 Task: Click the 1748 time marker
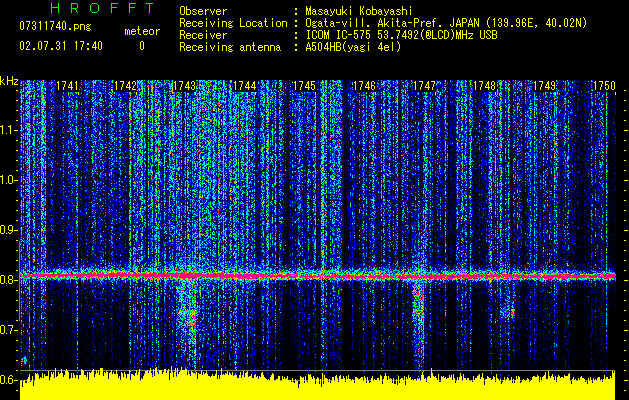(x=485, y=86)
